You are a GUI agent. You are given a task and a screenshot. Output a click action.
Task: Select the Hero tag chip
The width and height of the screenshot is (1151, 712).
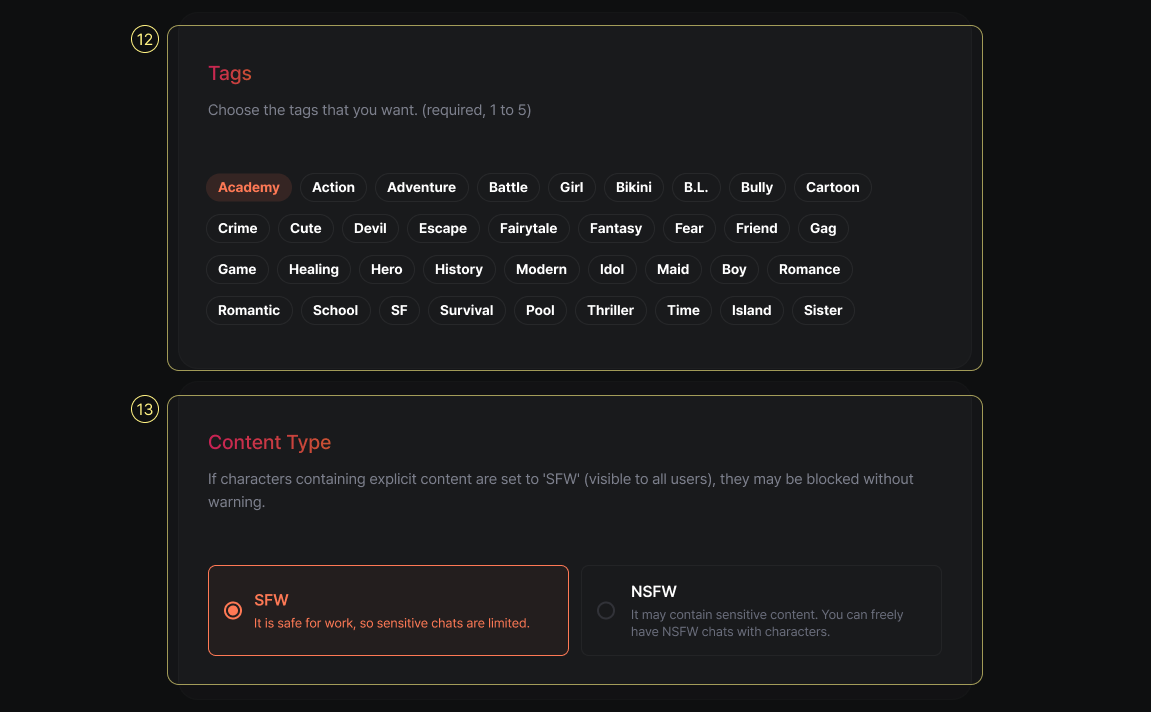pyautogui.click(x=386, y=269)
